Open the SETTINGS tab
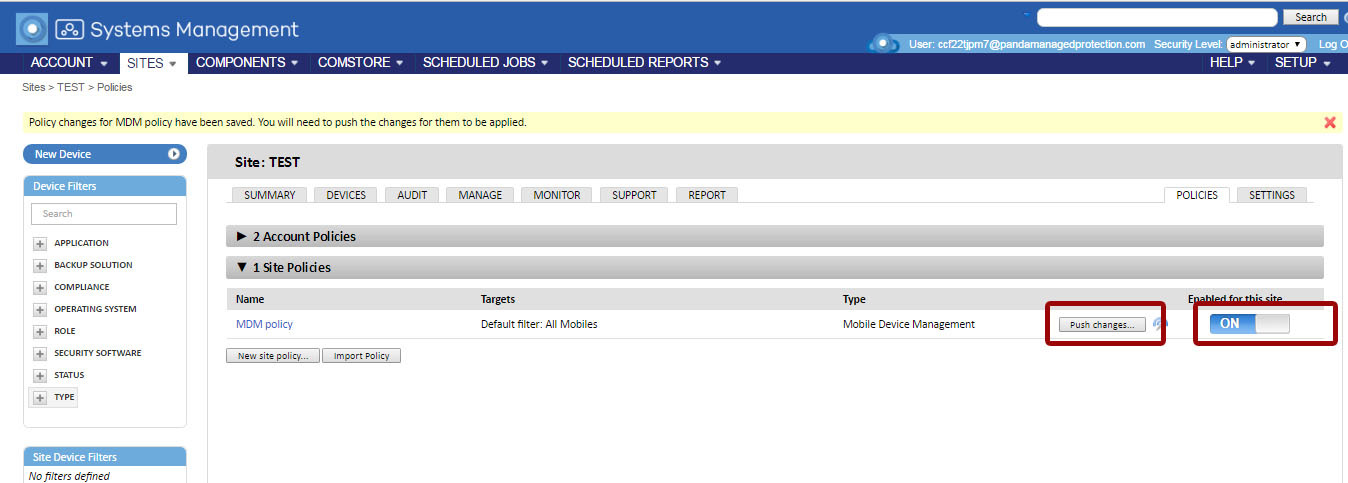1348x483 pixels. [x=1272, y=195]
